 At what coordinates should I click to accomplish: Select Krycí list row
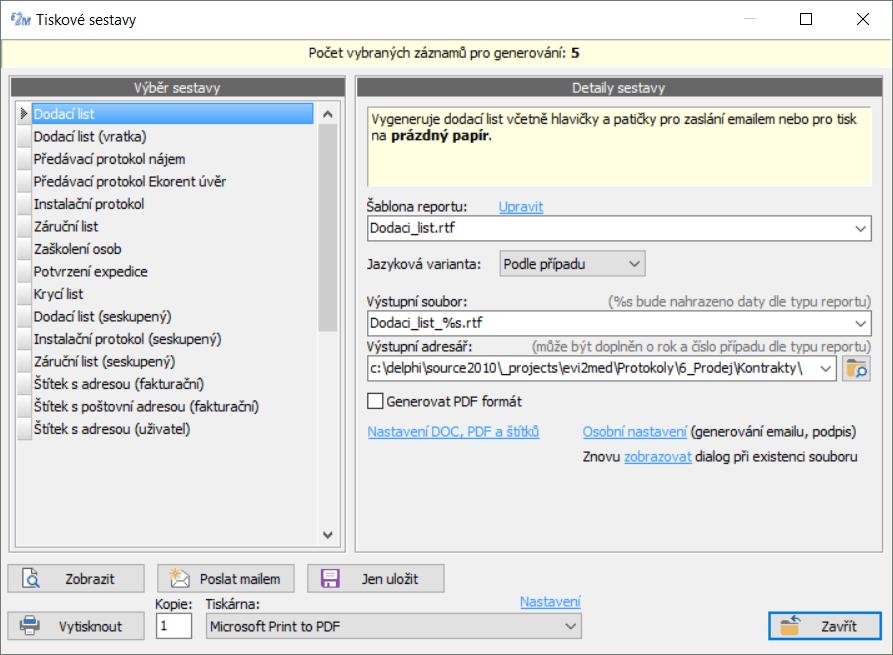click(173, 294)
